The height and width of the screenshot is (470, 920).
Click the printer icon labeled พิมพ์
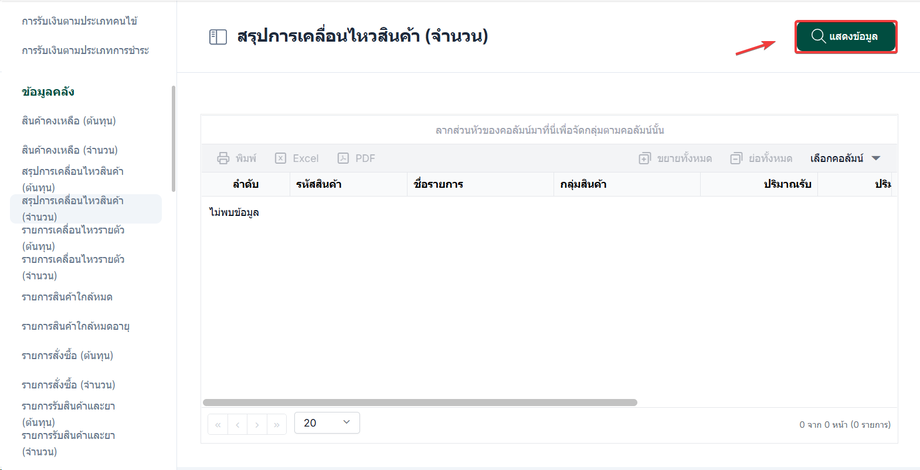coord(223,158)
